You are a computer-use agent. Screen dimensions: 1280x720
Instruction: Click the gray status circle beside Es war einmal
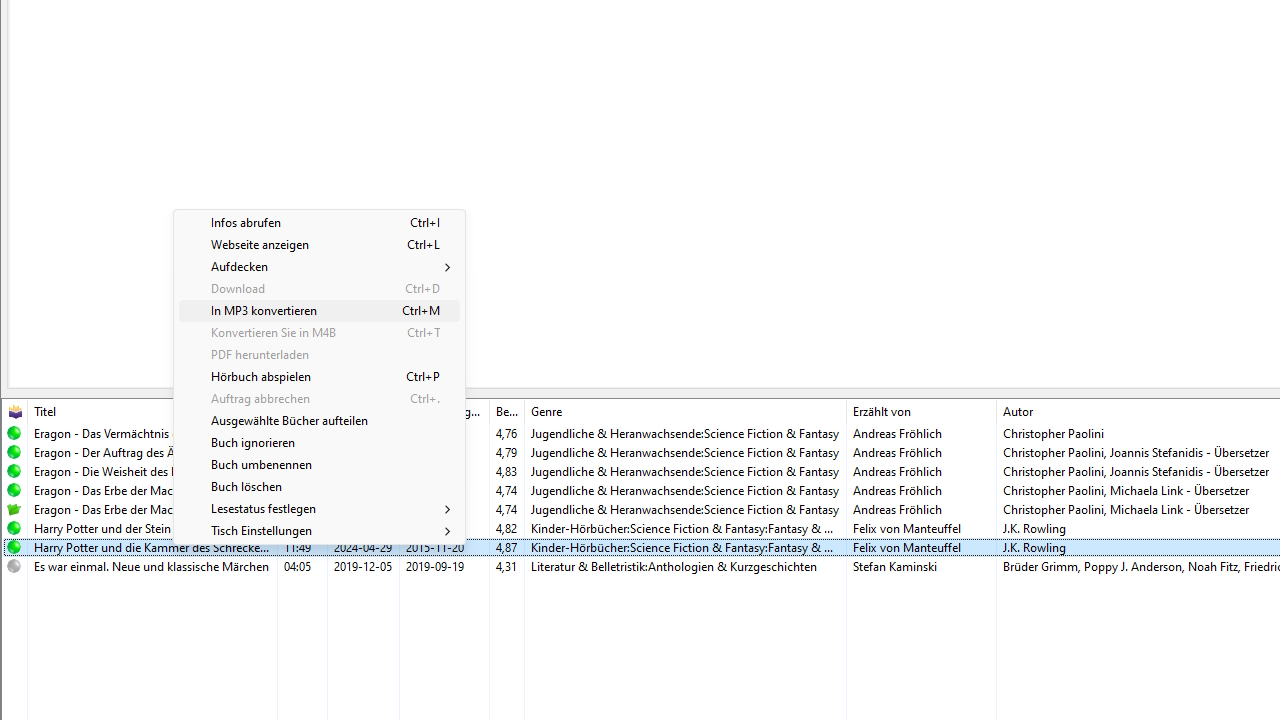click(x=14, y=566)
